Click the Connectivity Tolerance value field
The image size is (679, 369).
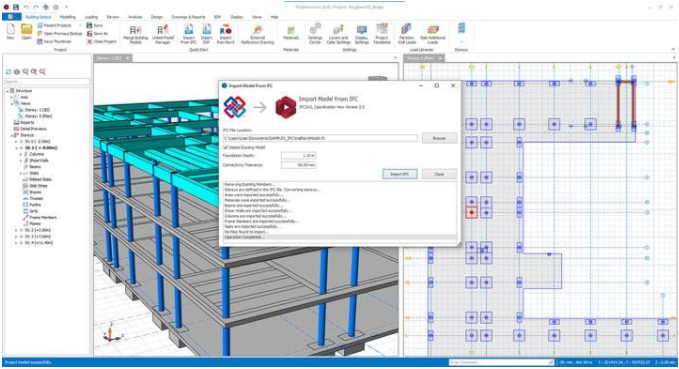tap(298, 165)
